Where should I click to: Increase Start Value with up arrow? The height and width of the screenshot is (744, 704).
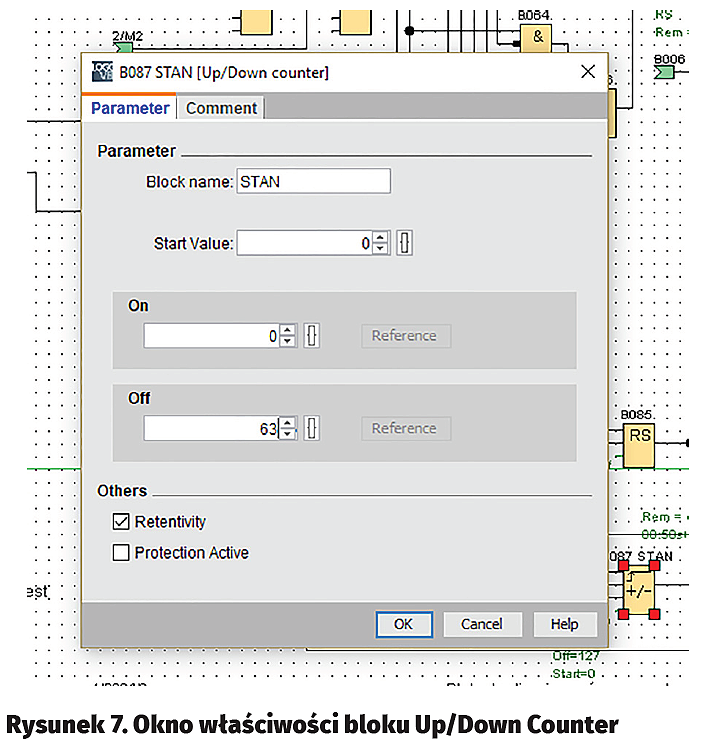(x=380, y=238)
